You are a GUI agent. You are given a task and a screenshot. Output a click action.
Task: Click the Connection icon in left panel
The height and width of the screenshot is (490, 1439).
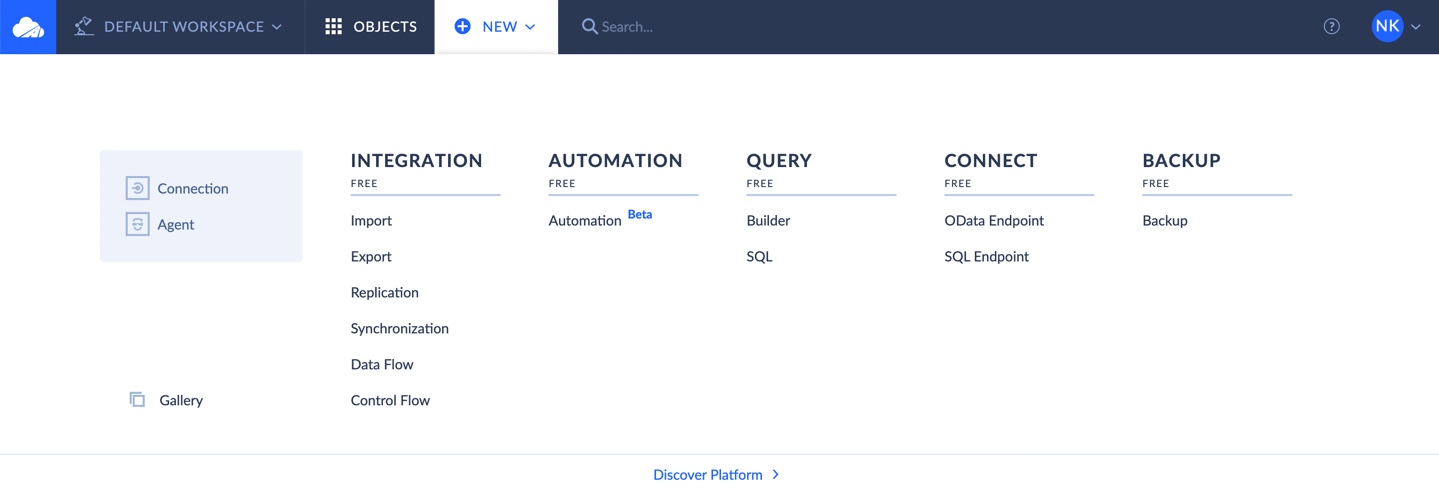point(138,188)
